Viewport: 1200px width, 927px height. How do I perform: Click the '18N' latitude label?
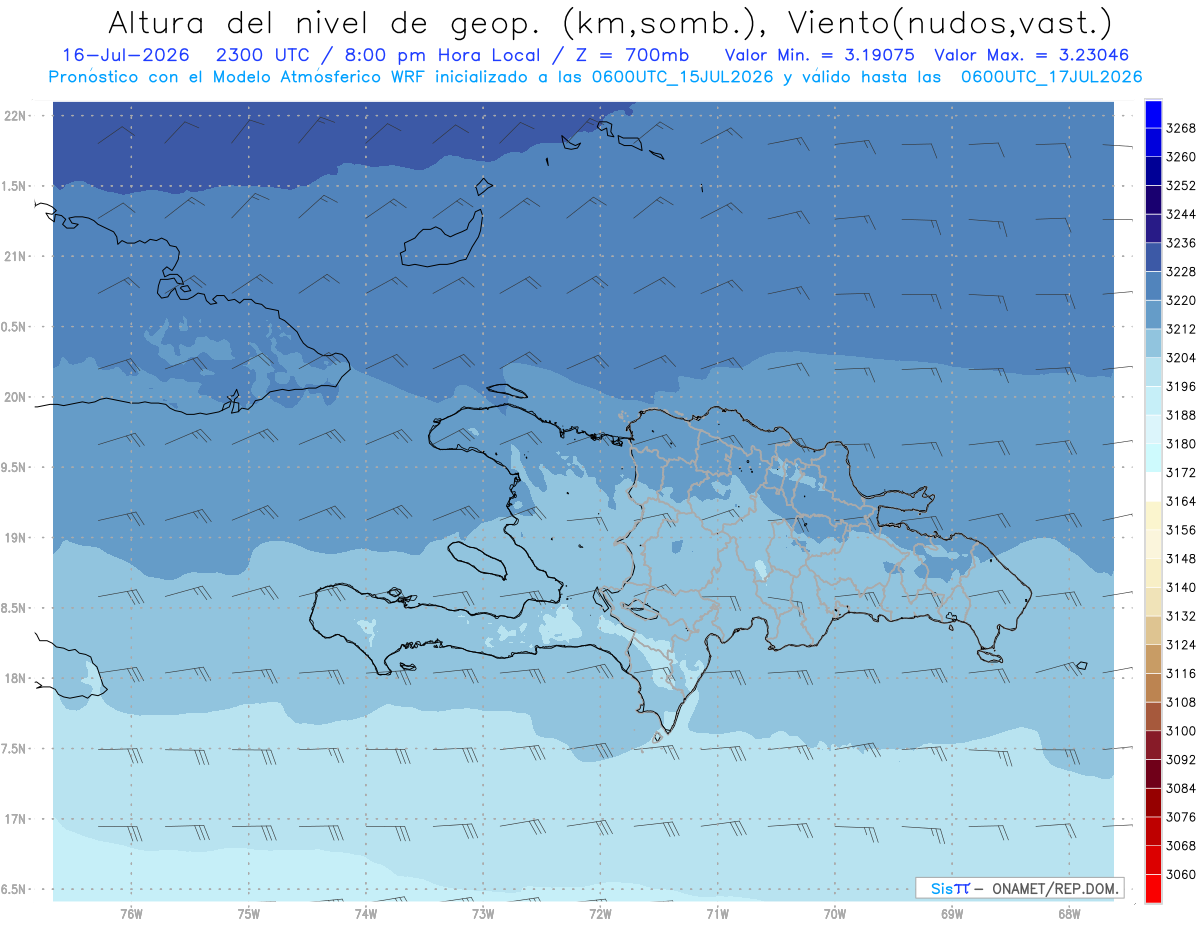pos(16,679)
